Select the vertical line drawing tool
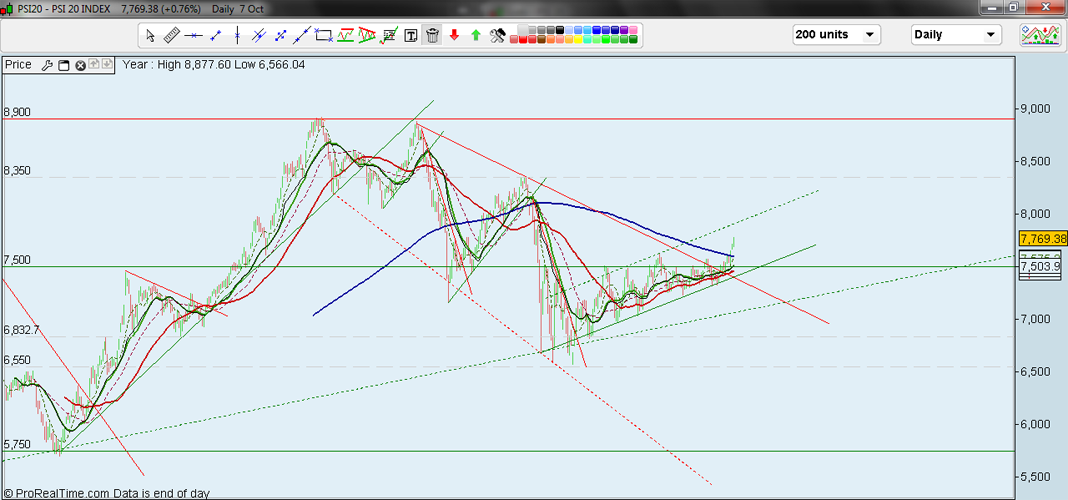 pyautogui.click(x=237, y=35)
